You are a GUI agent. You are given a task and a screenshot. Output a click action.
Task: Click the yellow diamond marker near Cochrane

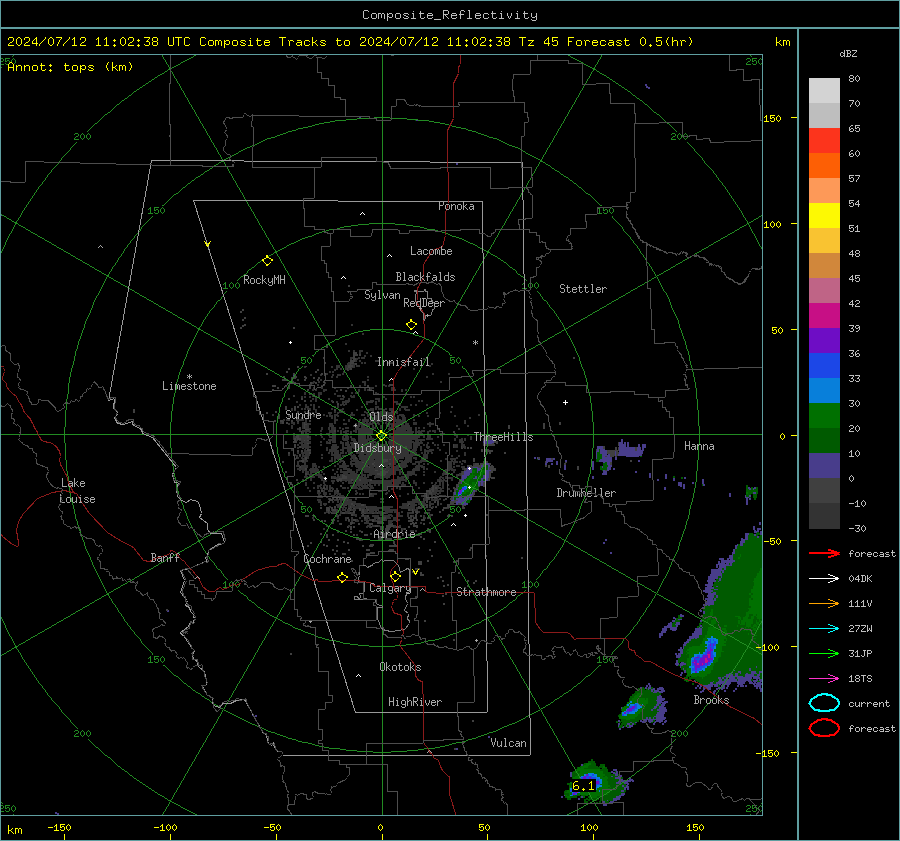[343, 578]
